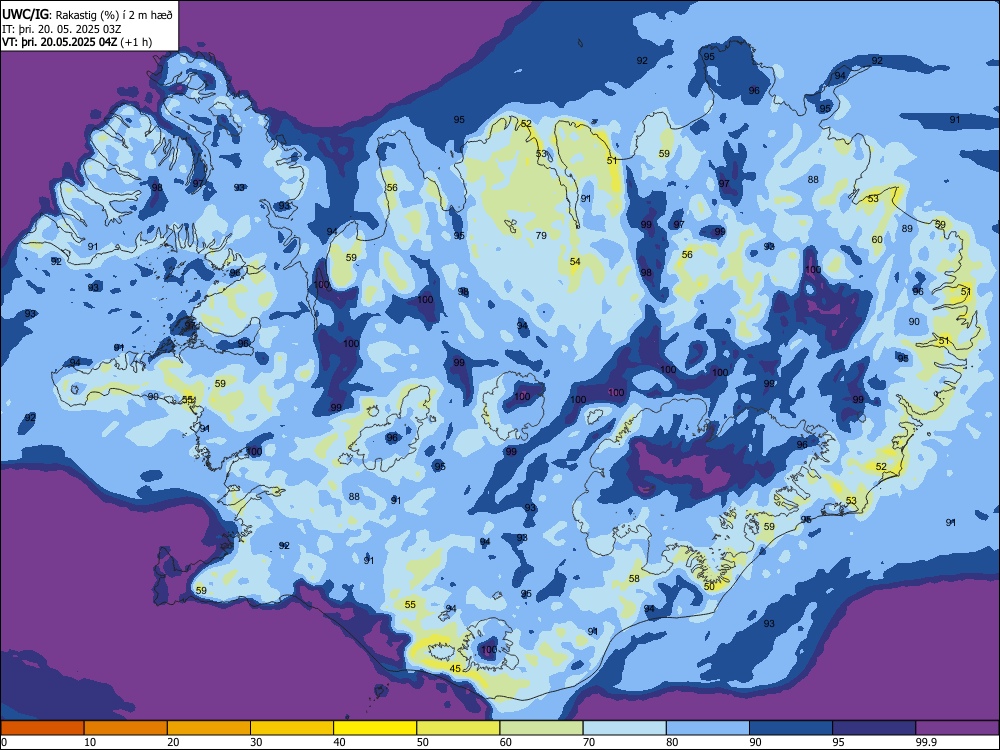Pick the 40–50 bright yellow legend swatch
The width and height of the screenshot is (1000, 750).
pyautogui.click(x=375, y=728)
